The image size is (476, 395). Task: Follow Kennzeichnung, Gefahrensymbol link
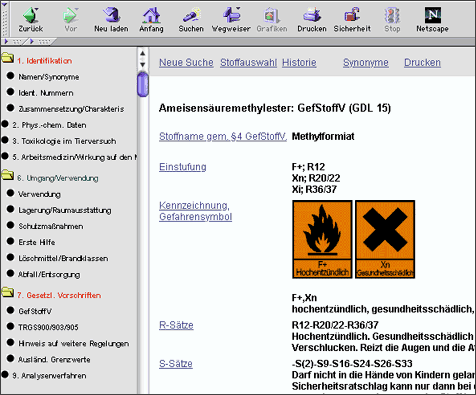tap(195, 211)
